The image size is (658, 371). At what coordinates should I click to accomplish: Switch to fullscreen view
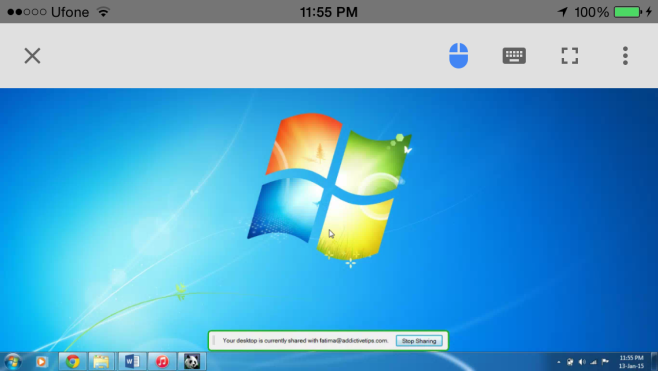[570, 56]
